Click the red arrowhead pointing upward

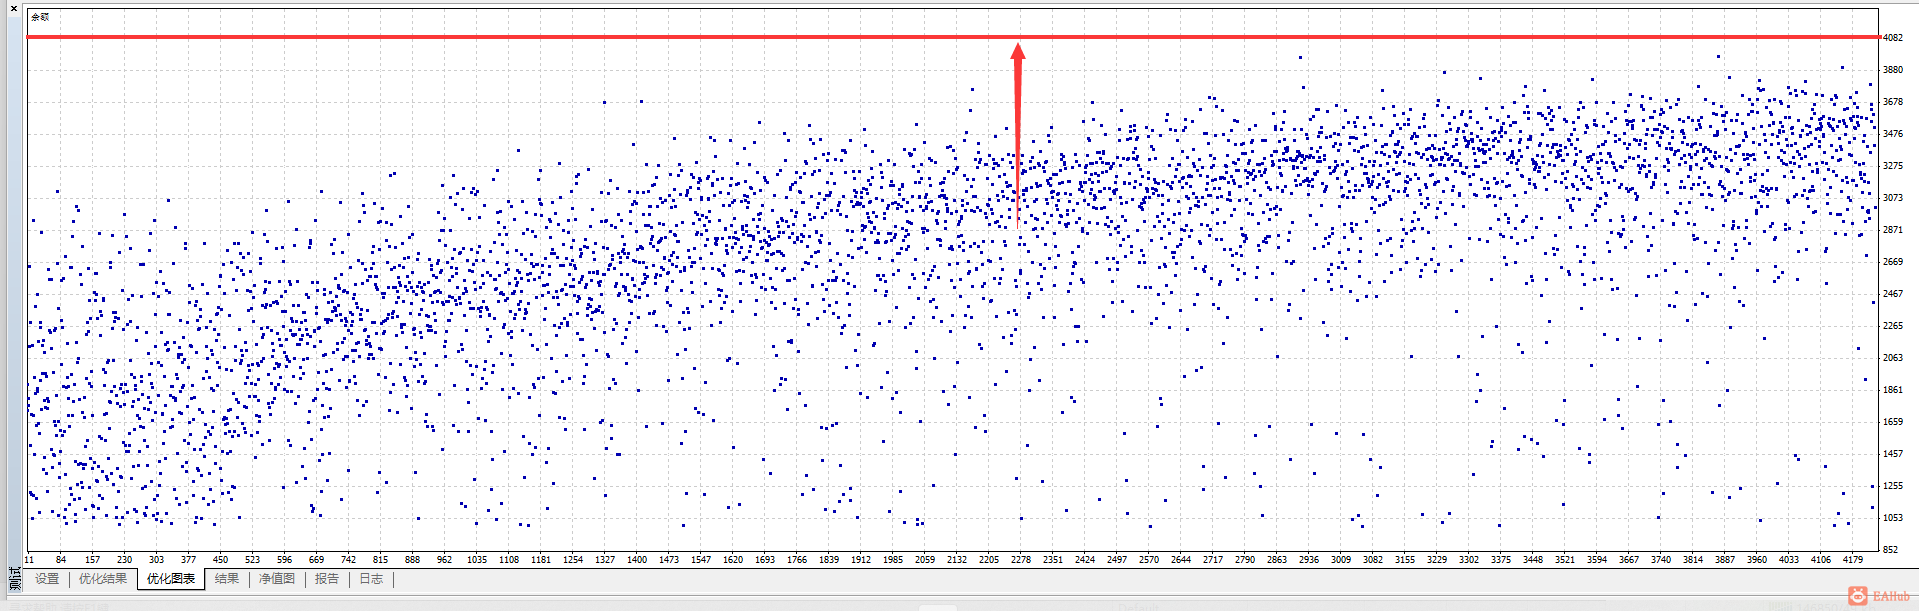[1018, 52]
